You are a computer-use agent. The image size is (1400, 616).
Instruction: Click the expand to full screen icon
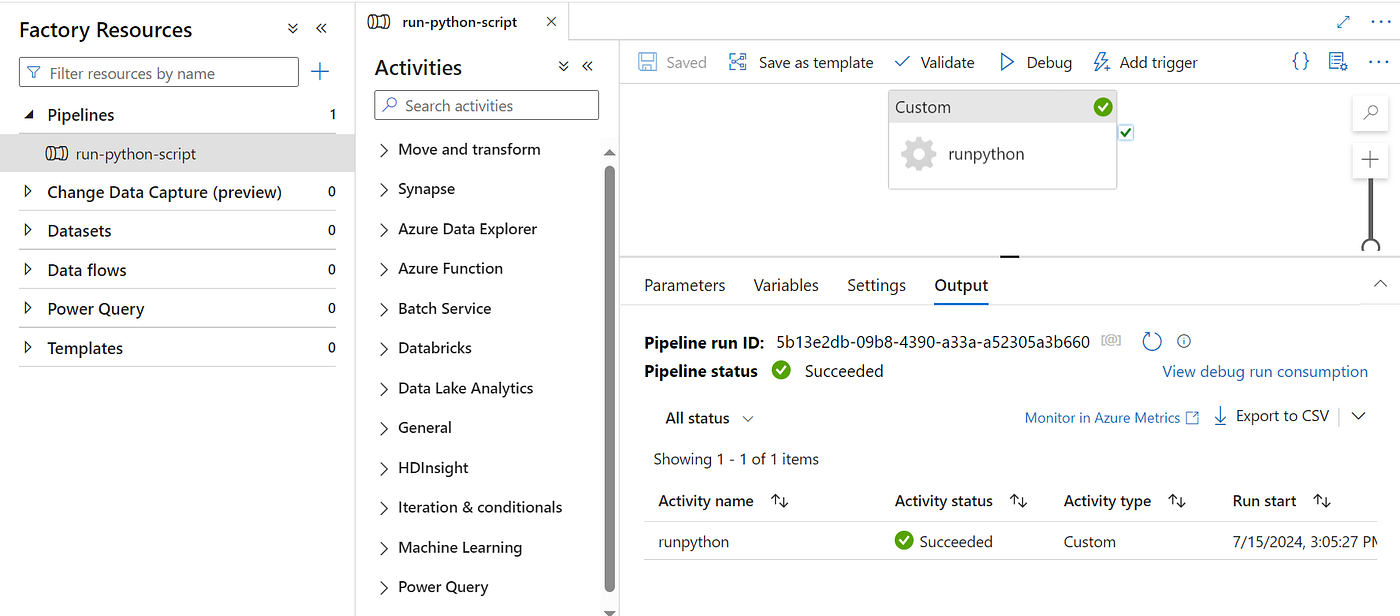[x=1343, y=22]
